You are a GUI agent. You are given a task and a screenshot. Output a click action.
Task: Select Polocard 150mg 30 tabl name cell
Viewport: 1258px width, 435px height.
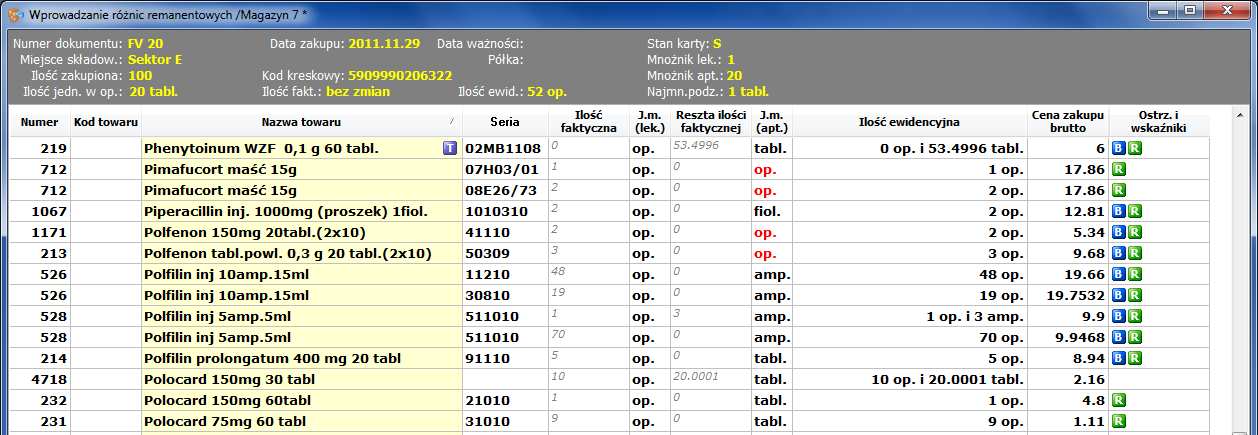click(302, 379)
